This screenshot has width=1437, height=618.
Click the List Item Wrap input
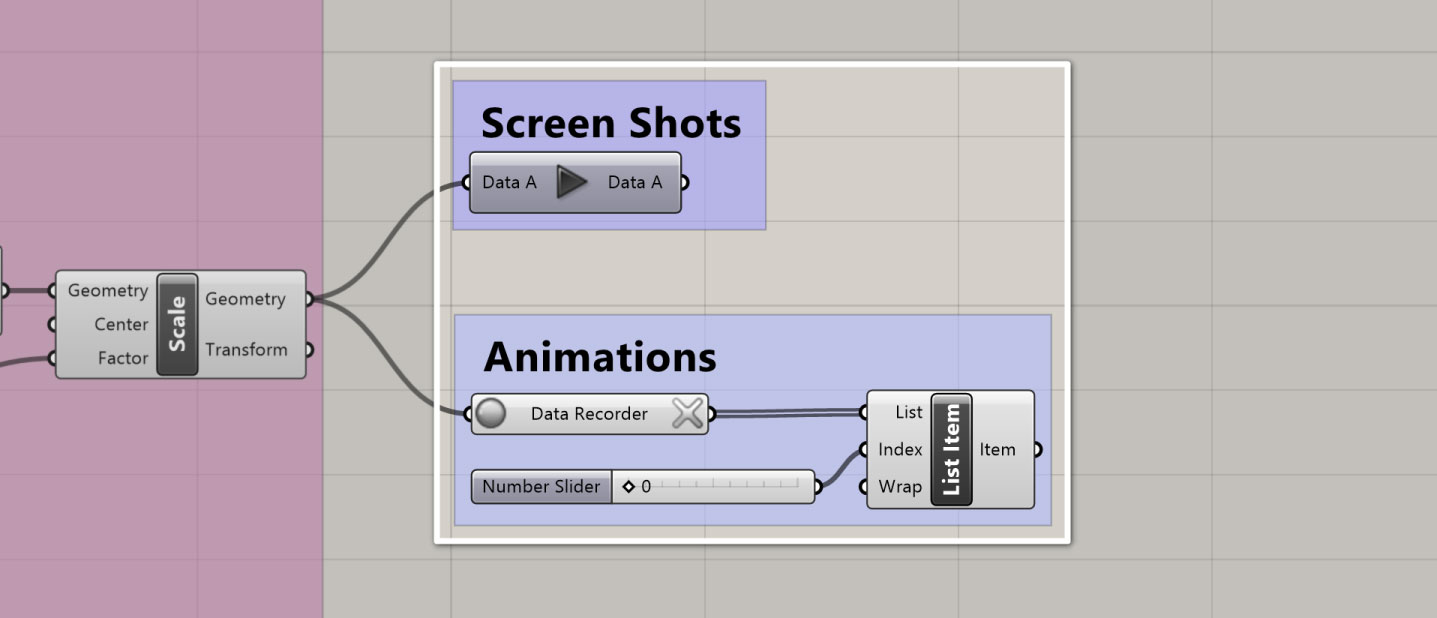click(x=900, y=487)
